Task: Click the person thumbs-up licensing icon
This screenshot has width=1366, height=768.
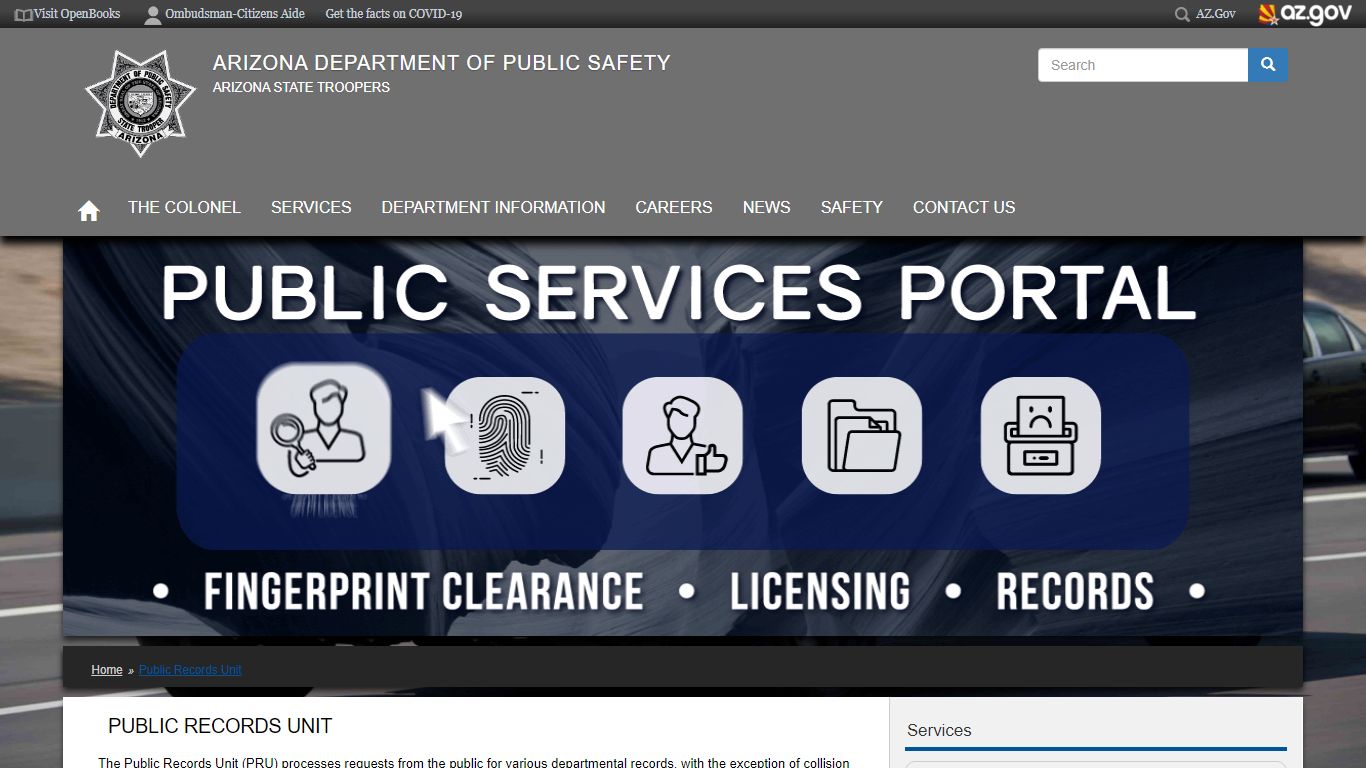Action: pos(683,435)
